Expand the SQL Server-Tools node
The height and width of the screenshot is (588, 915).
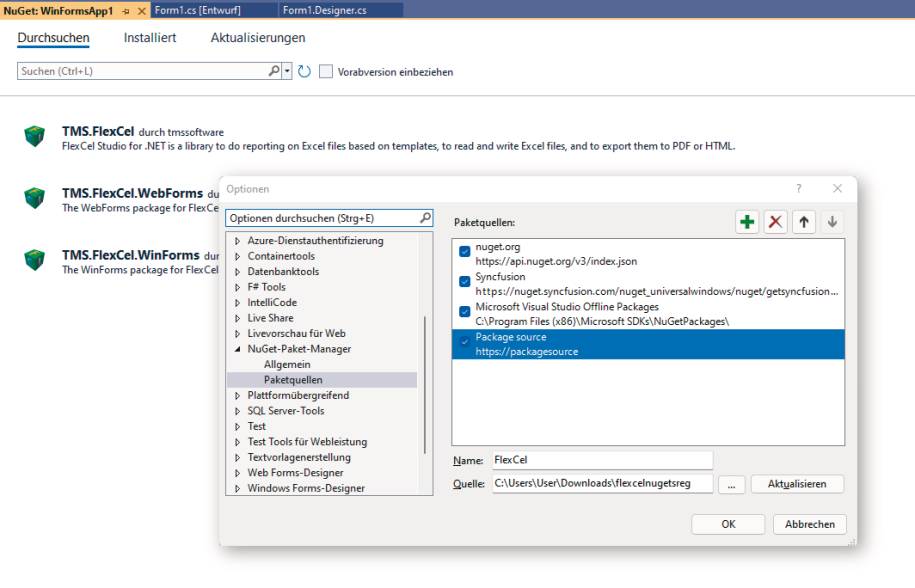(x=238, y=411)
